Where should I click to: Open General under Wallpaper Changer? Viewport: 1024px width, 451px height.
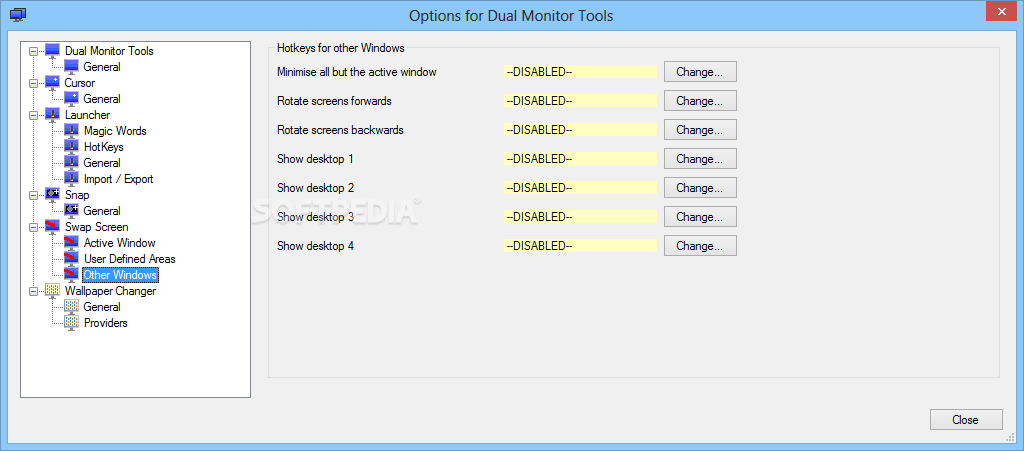(x=102, y=307)
